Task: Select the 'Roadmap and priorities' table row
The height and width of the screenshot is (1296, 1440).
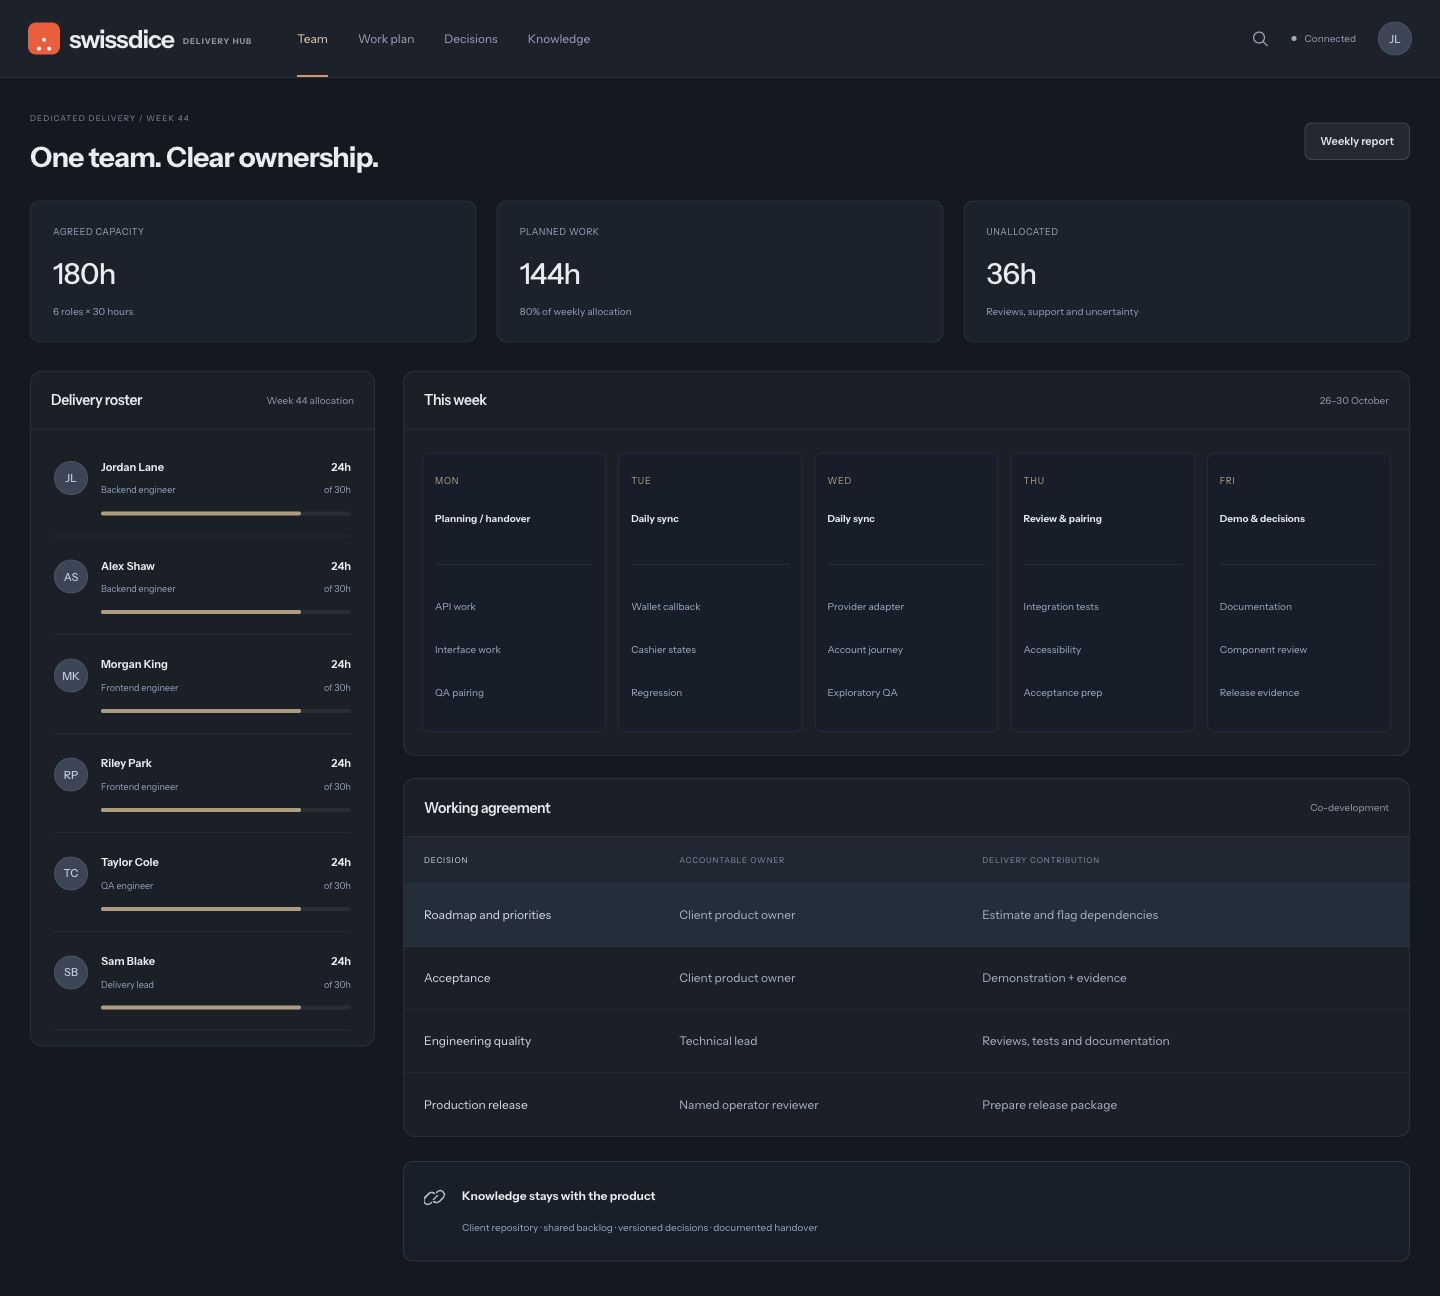Action: pos(906,915)
